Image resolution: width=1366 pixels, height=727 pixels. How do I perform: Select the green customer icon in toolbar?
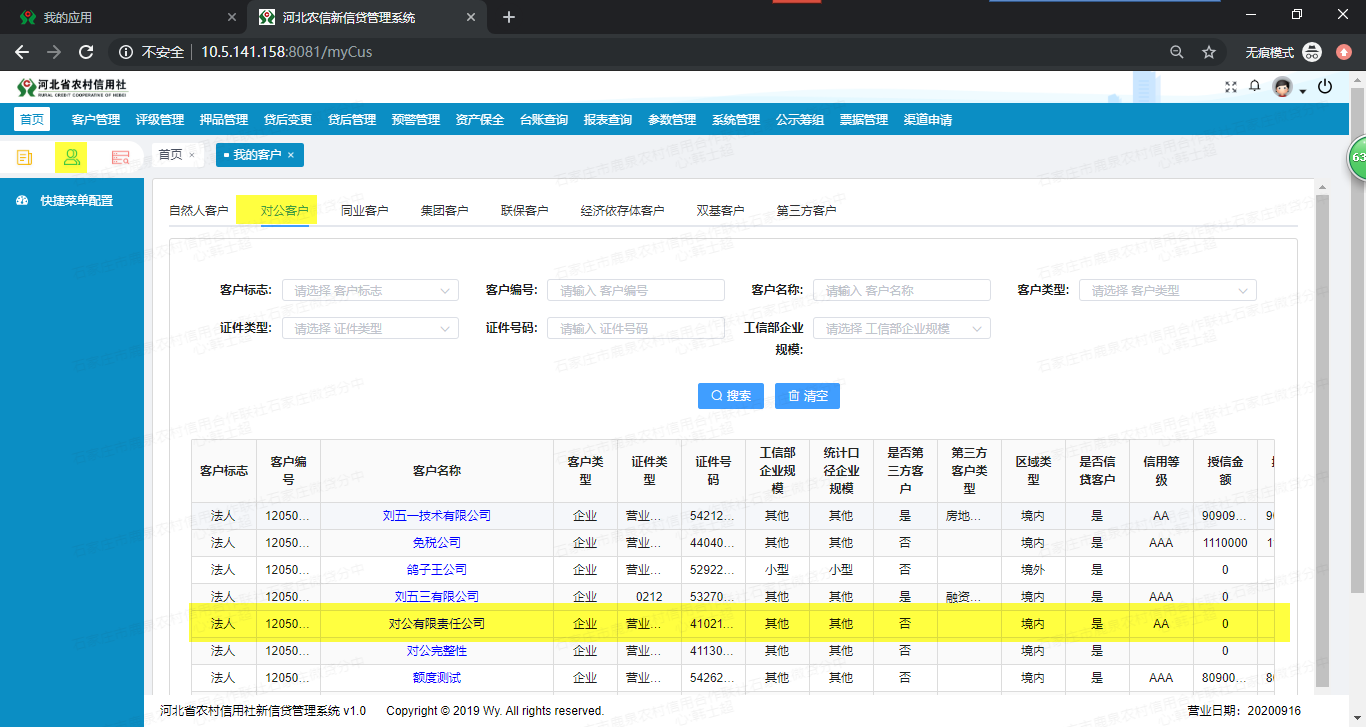click(x=71, y=157)
